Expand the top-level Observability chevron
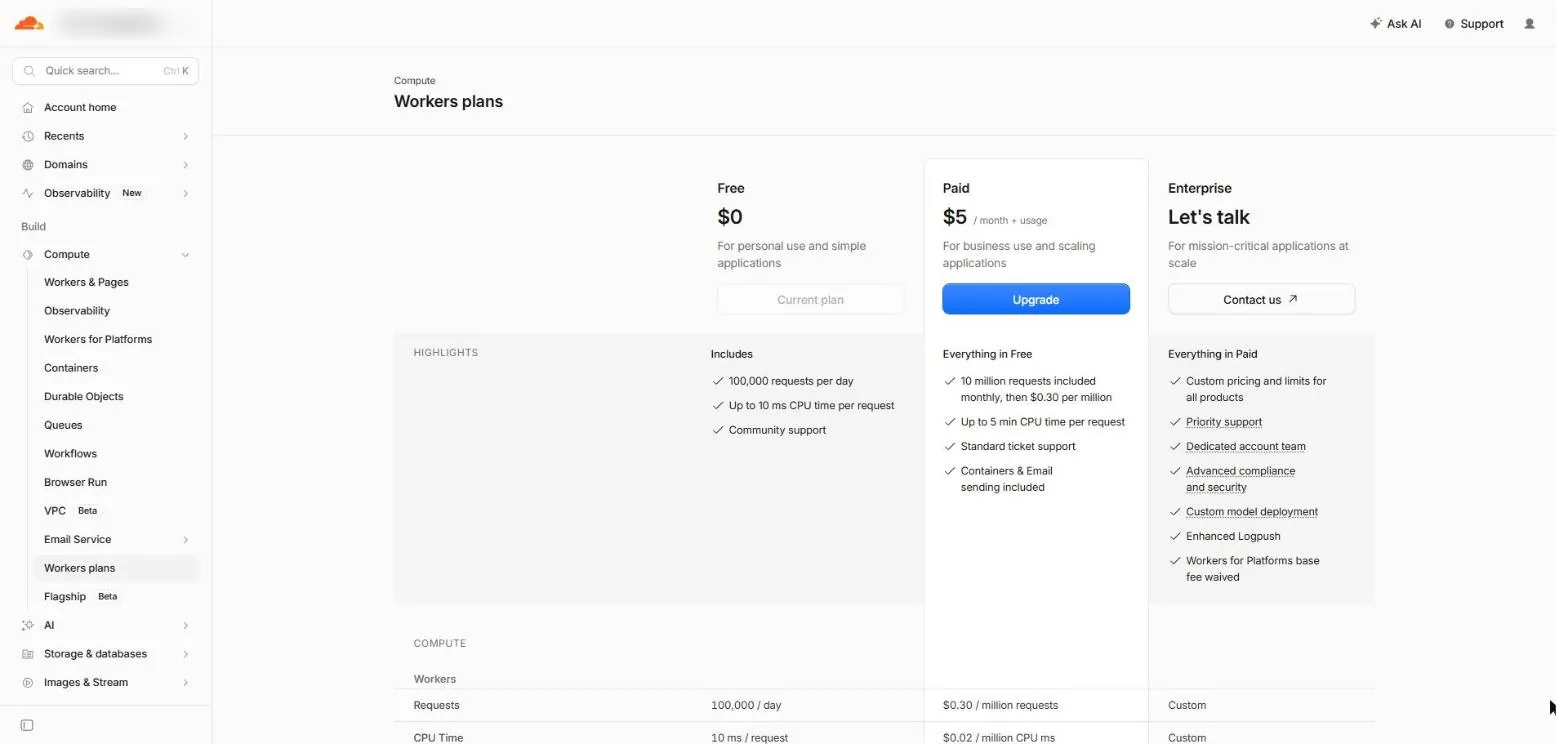 186,193
